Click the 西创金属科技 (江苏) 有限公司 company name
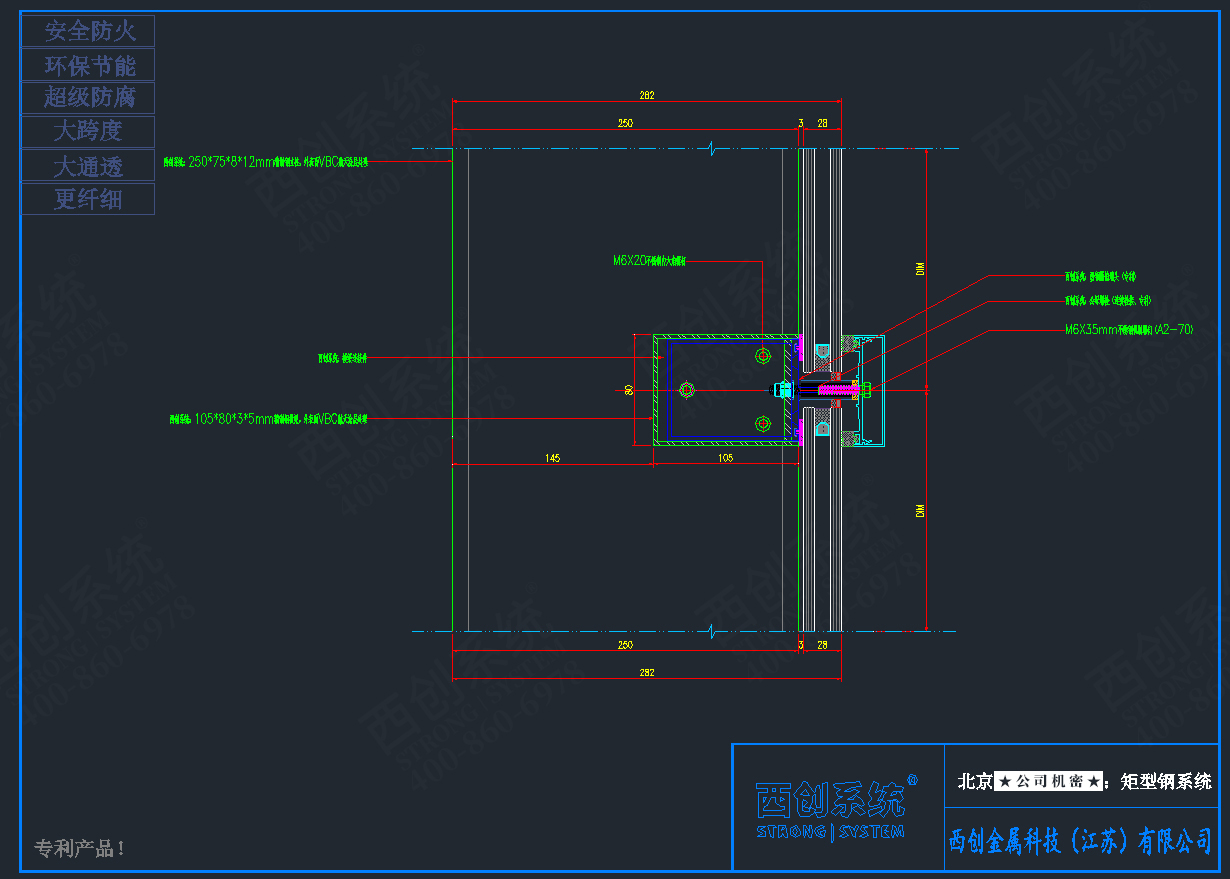The width and height of the screenshot is (1230, 879). (1080, 841)
